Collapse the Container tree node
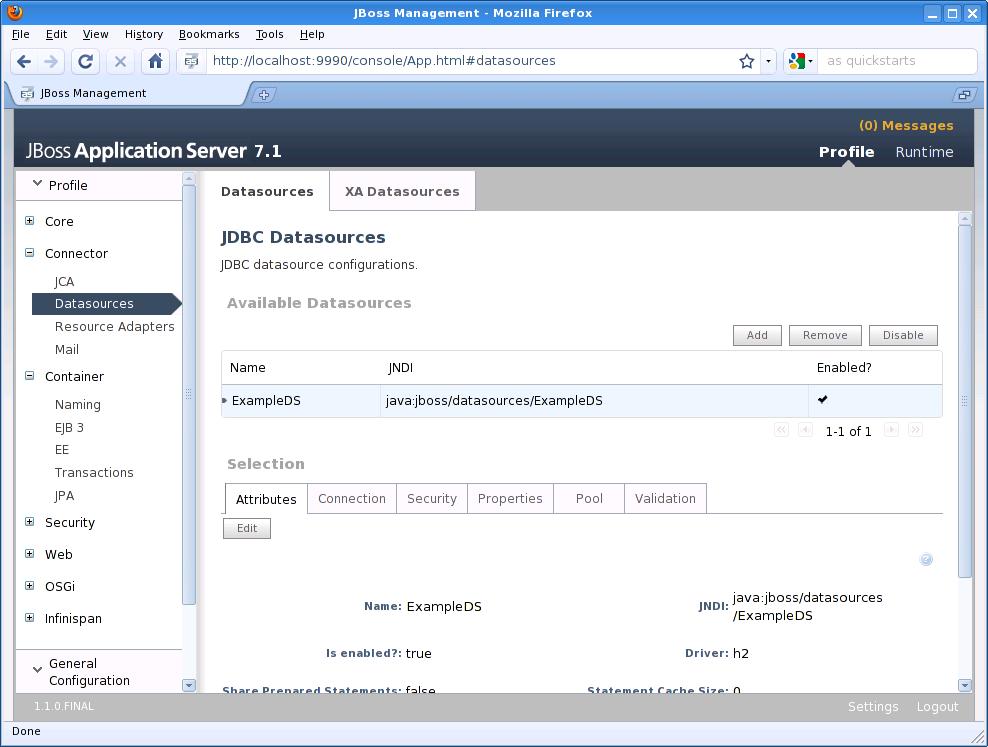The height and width of the screenshot is (747, 988). point(30,375)
